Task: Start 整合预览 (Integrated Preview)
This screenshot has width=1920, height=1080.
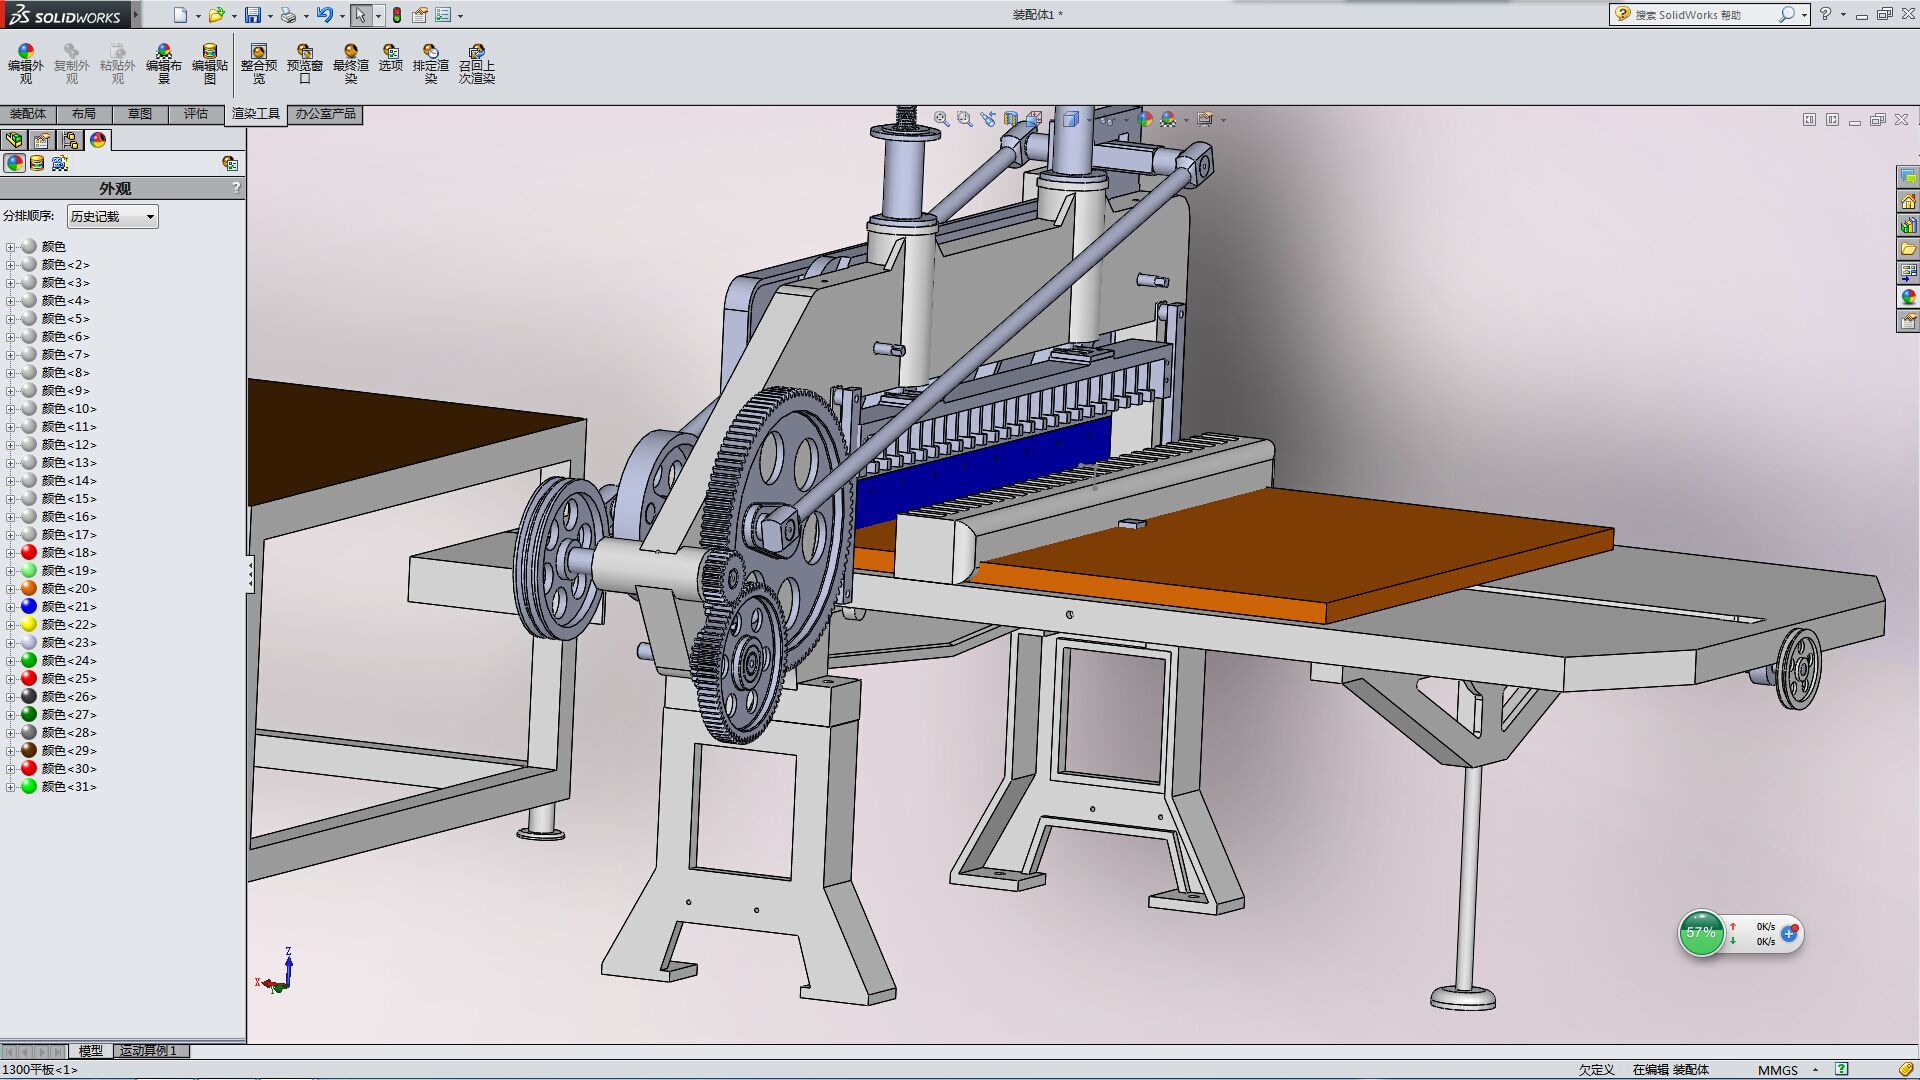Action: (257, 62)
